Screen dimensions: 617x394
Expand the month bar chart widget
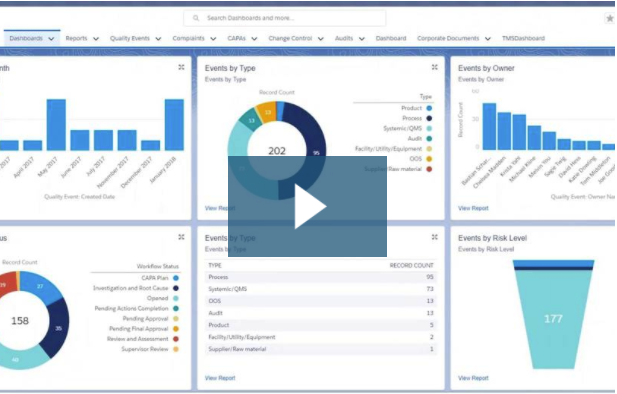(181, 67)
